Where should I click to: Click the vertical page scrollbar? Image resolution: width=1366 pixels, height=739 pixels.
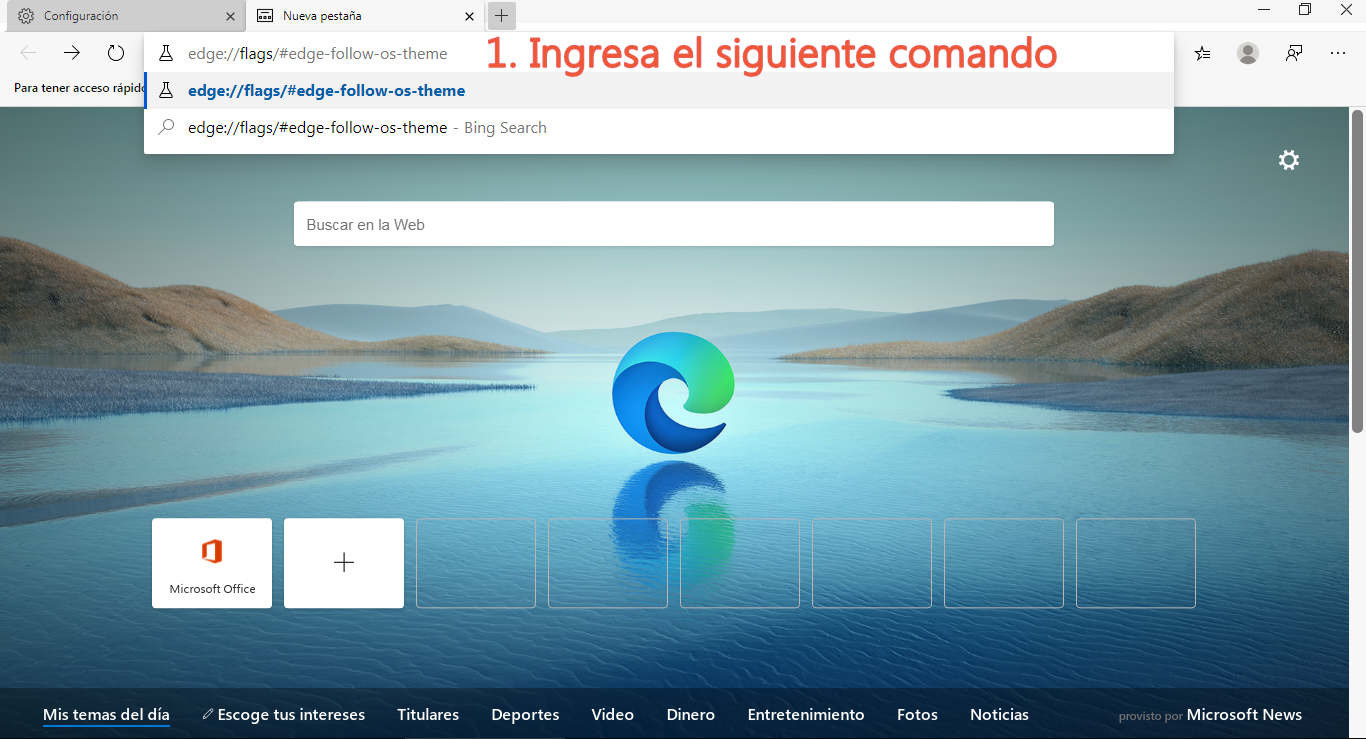coord(1357,270)
